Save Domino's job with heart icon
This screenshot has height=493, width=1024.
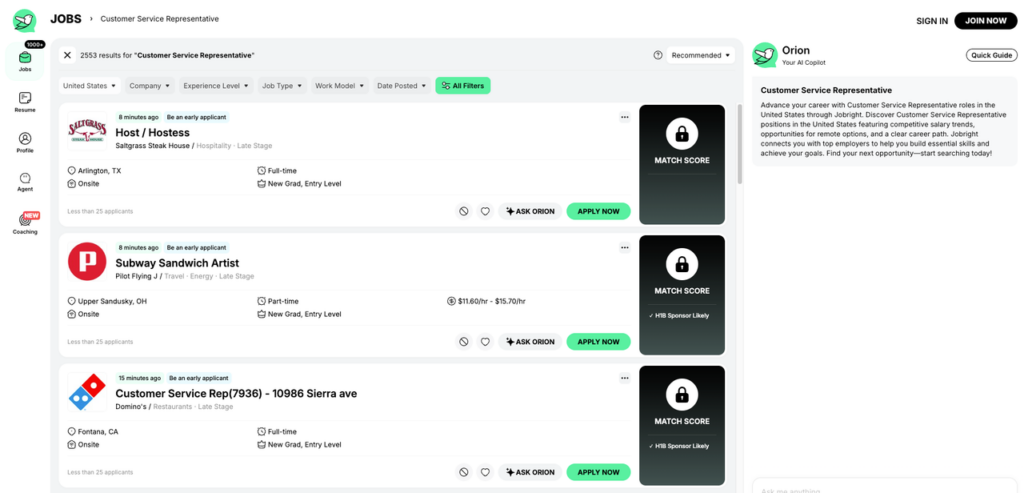[x=485, y=472]
